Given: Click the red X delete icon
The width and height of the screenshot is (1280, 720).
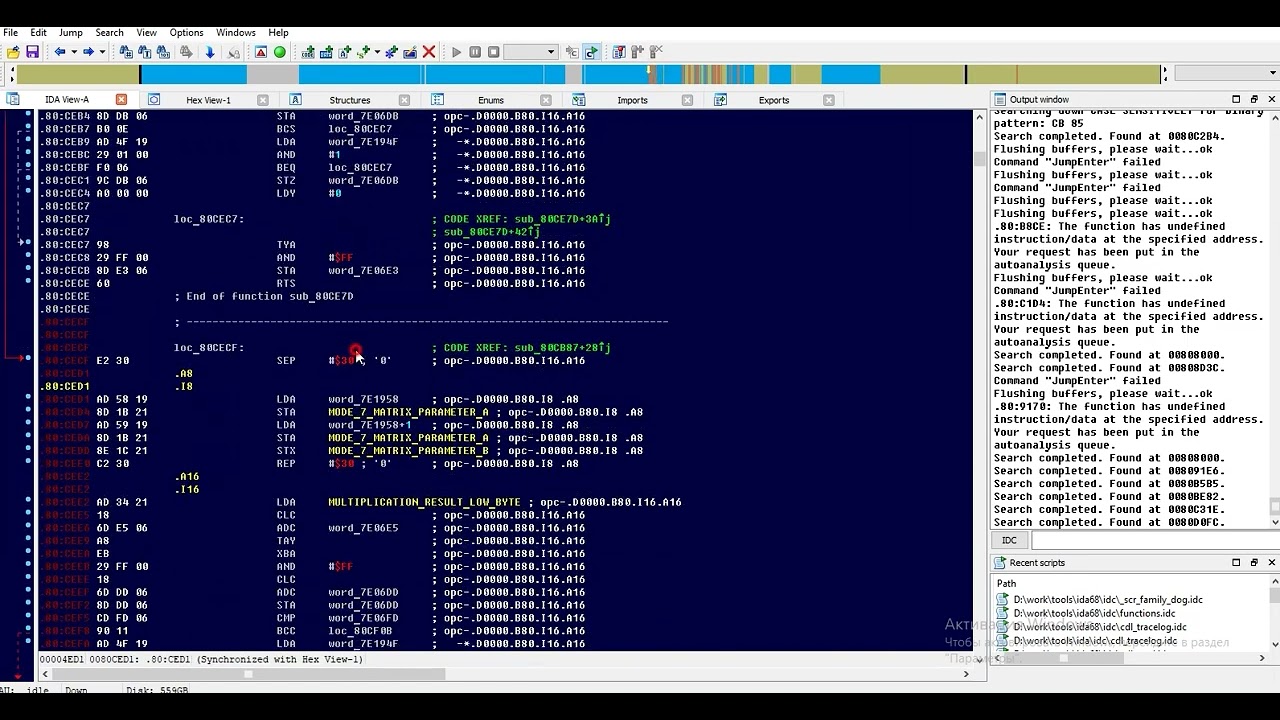Looking at the screenshot, I should click(x=429, y=52).
